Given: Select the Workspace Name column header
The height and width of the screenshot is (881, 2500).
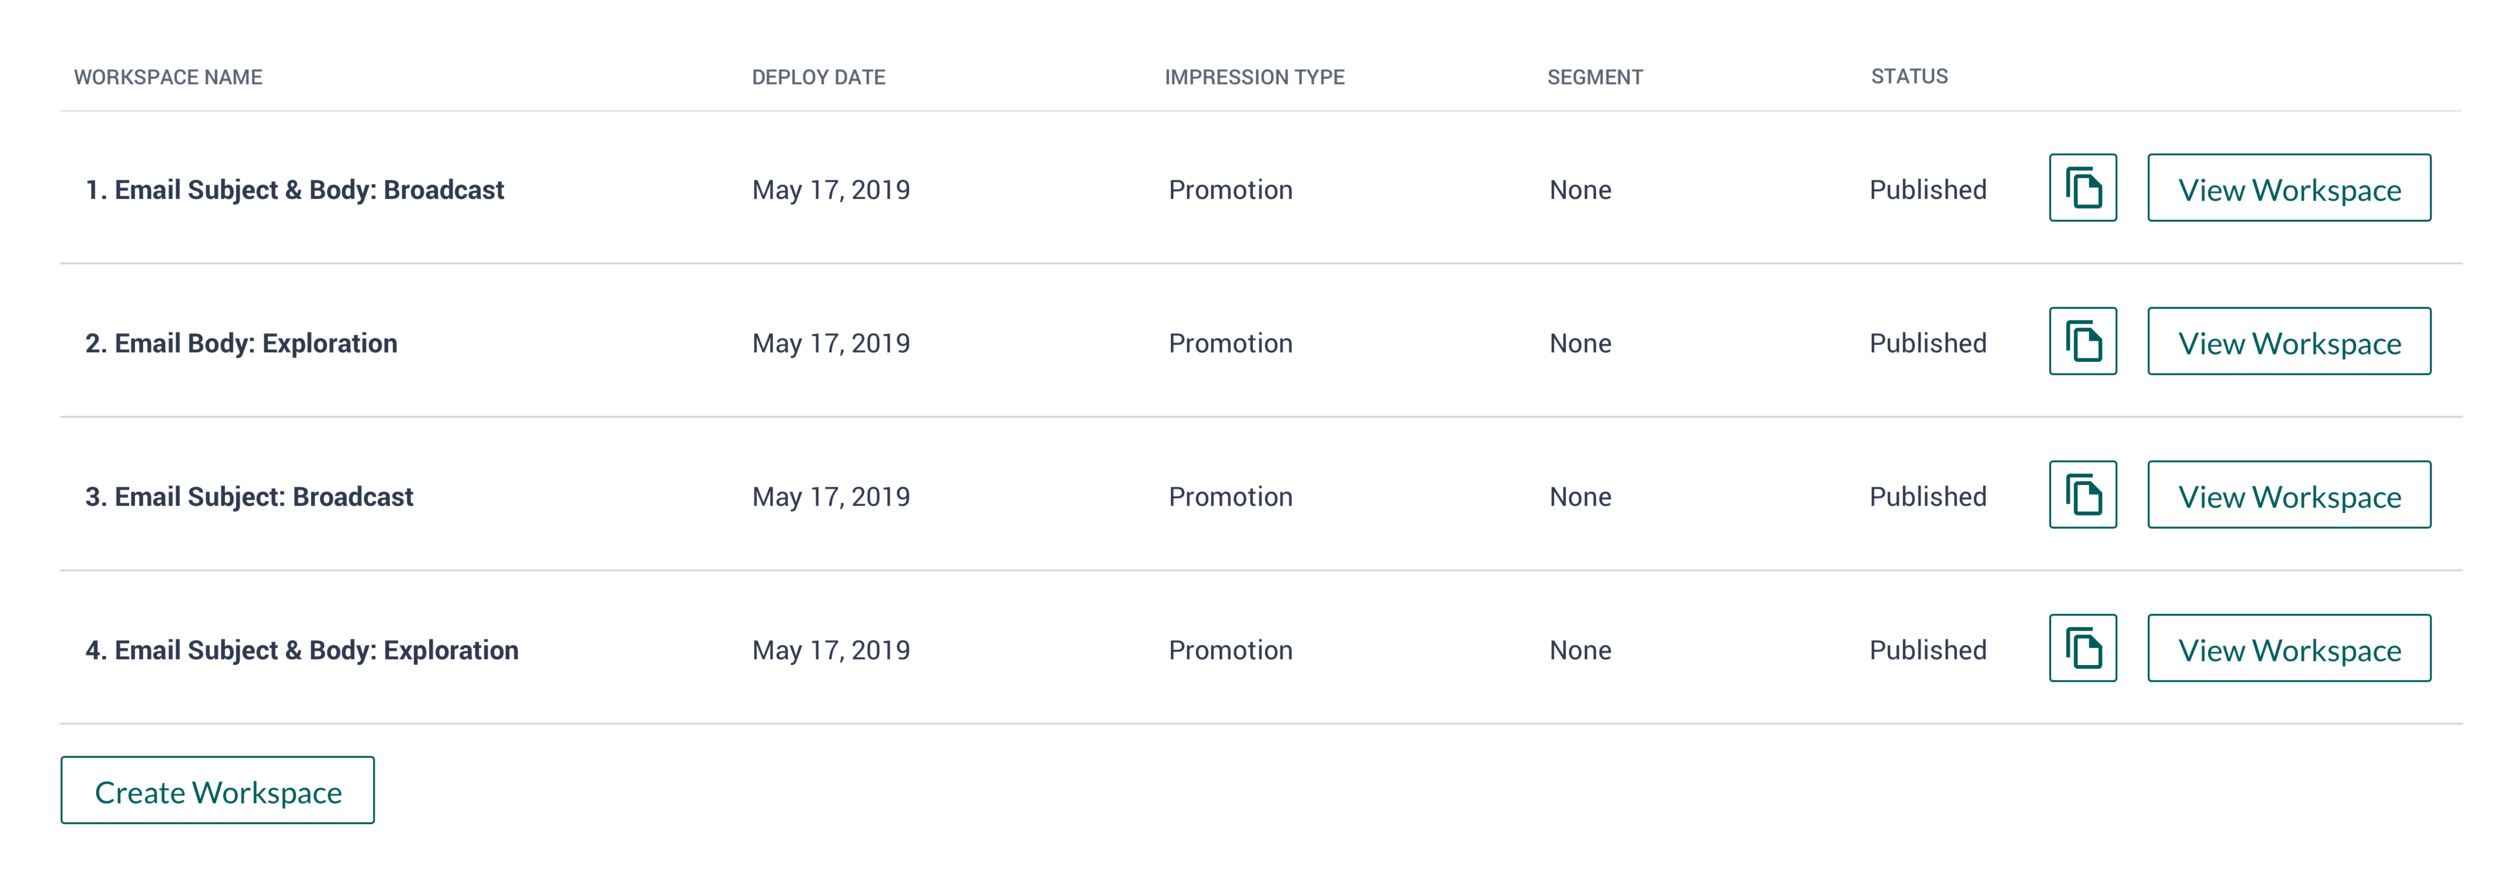Looking at the screenshot, I should 168,77.
